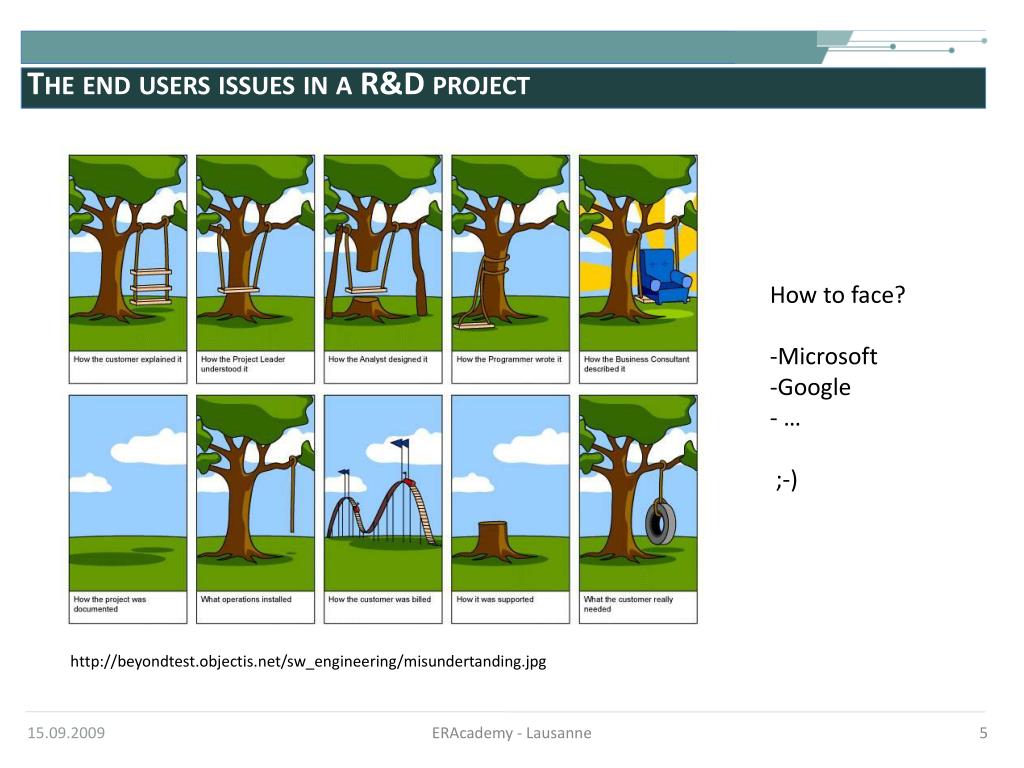This screenshot has height=768, width=1024.
Task: Select the 'What the customer really needed' tire swing panel
Action: (638, 509)
